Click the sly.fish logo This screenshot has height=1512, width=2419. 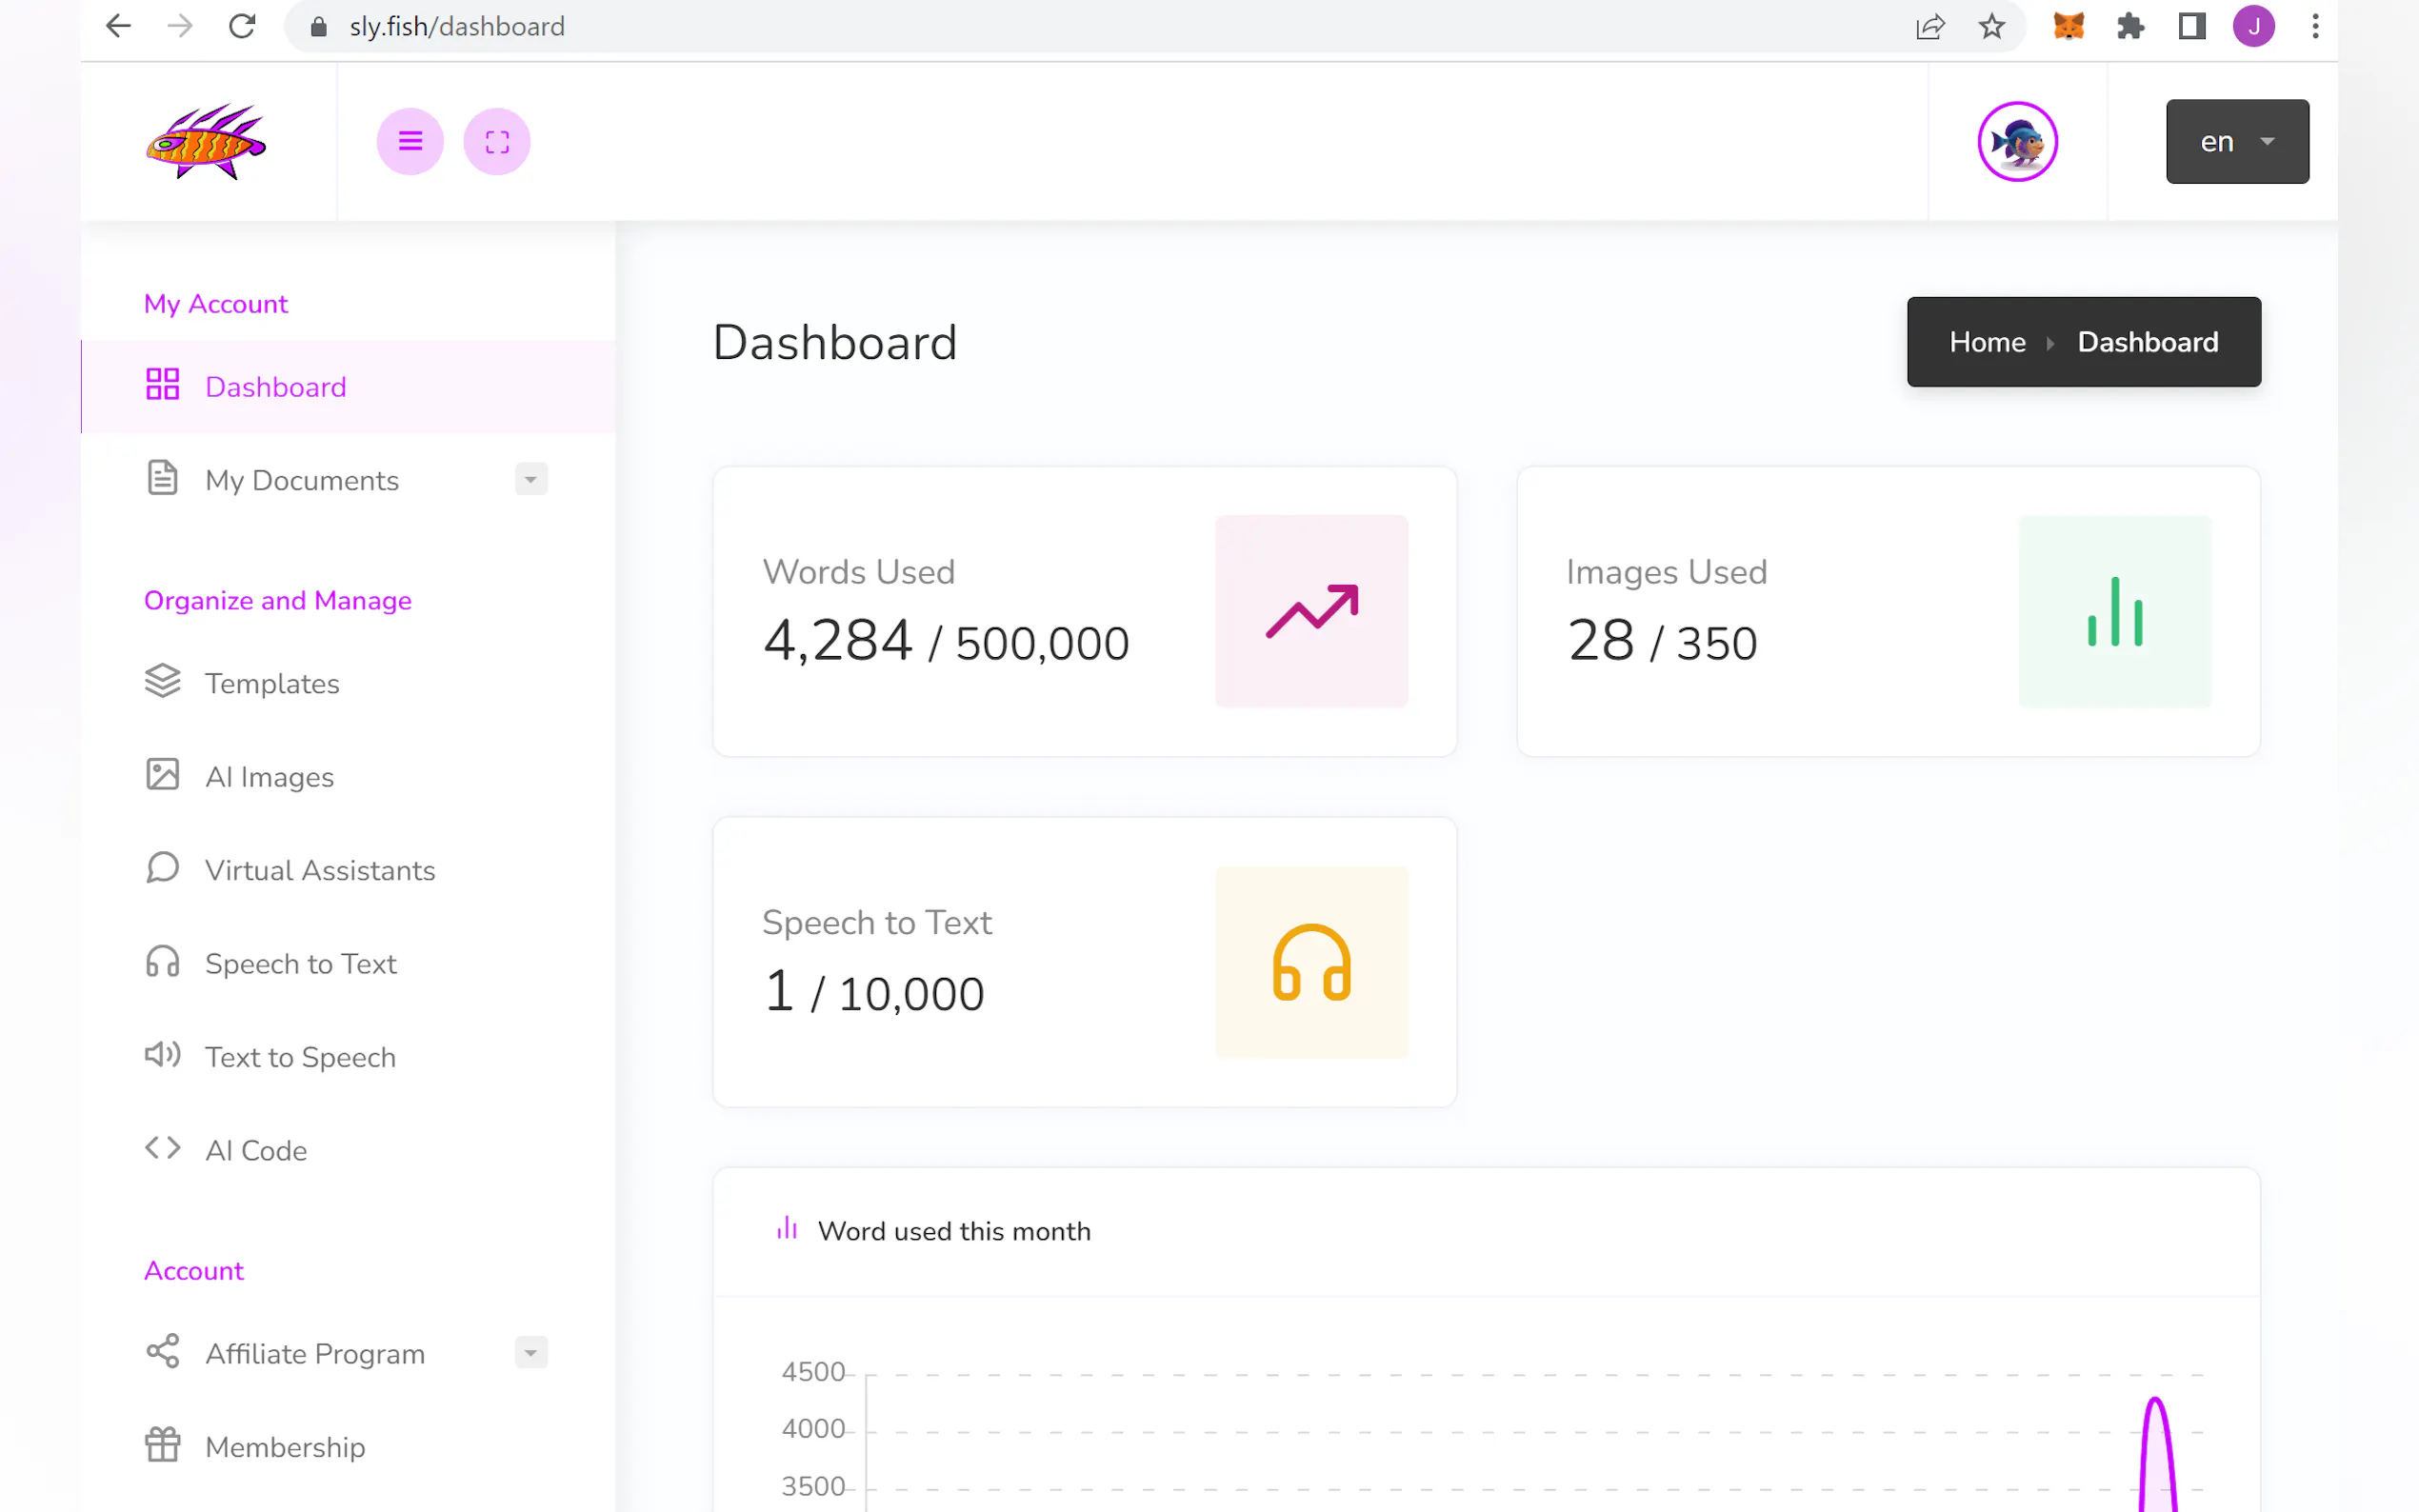point(206,142)
